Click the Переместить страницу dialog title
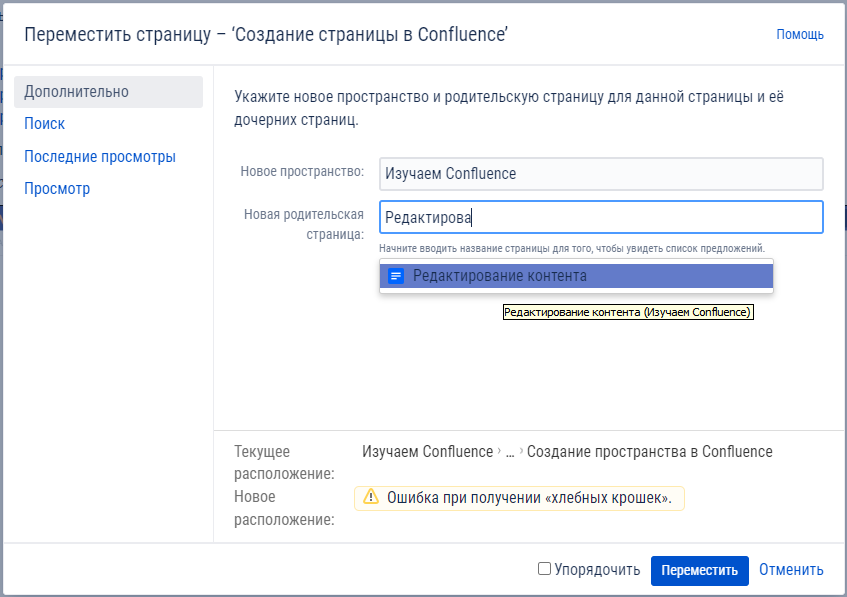This screenshot has width=847, height=597. pyautogui.click(x=267, y=34)
